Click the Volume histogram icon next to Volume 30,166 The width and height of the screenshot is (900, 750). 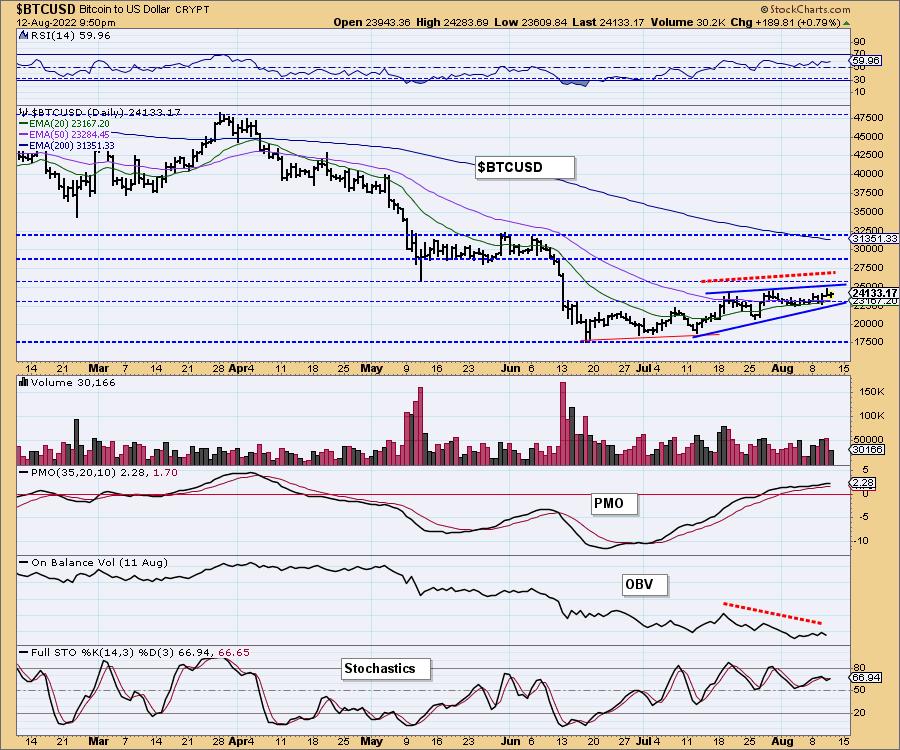coord(24,382)
